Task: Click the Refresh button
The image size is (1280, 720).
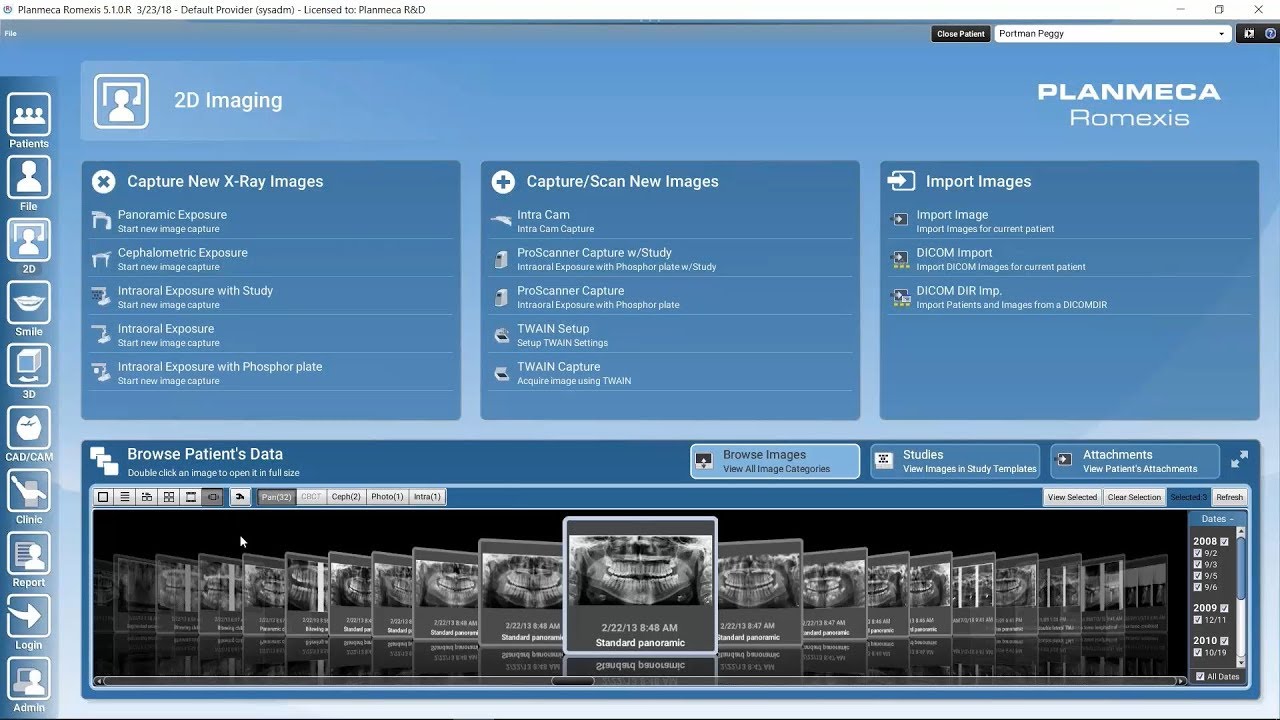Action: click(x=1230, y=497)
